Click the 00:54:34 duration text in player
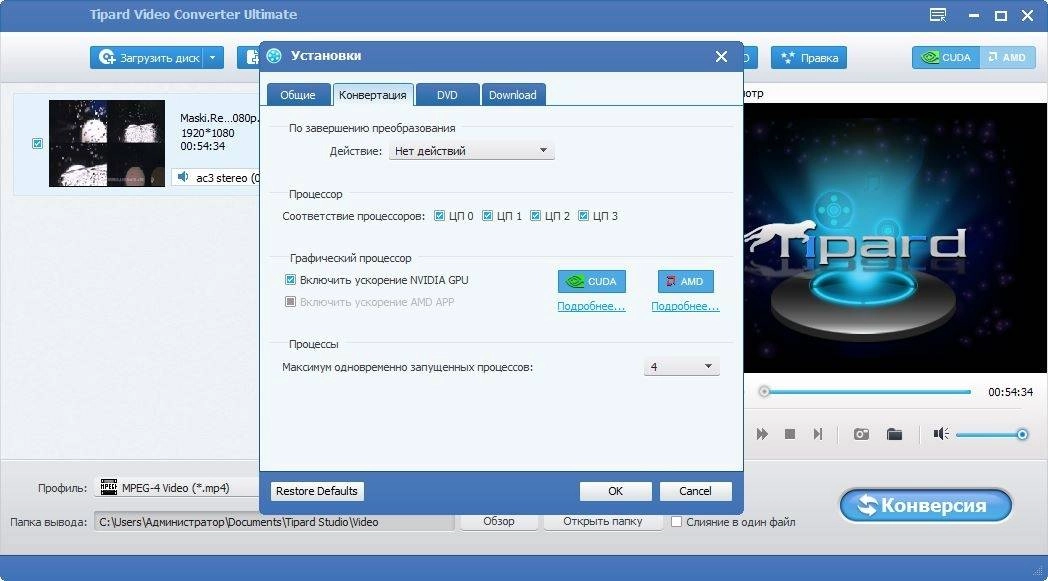This screenshot has width=1048, height=581. pos(1011,392)
